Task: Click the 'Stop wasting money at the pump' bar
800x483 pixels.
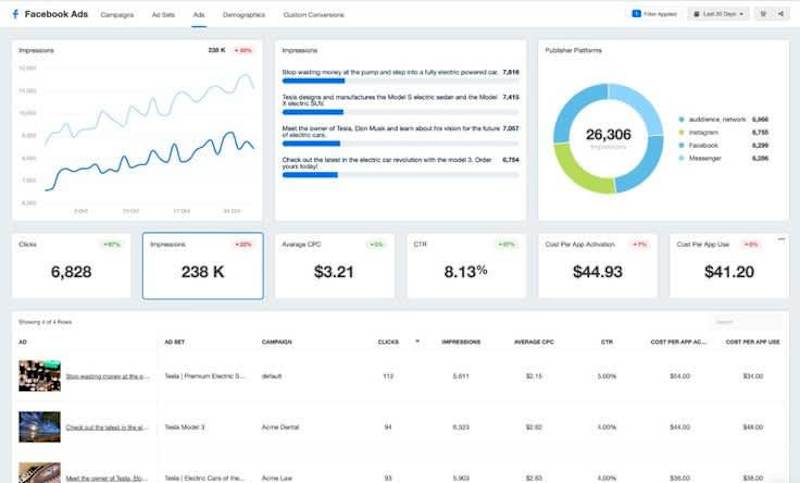Action: (401, 81)
